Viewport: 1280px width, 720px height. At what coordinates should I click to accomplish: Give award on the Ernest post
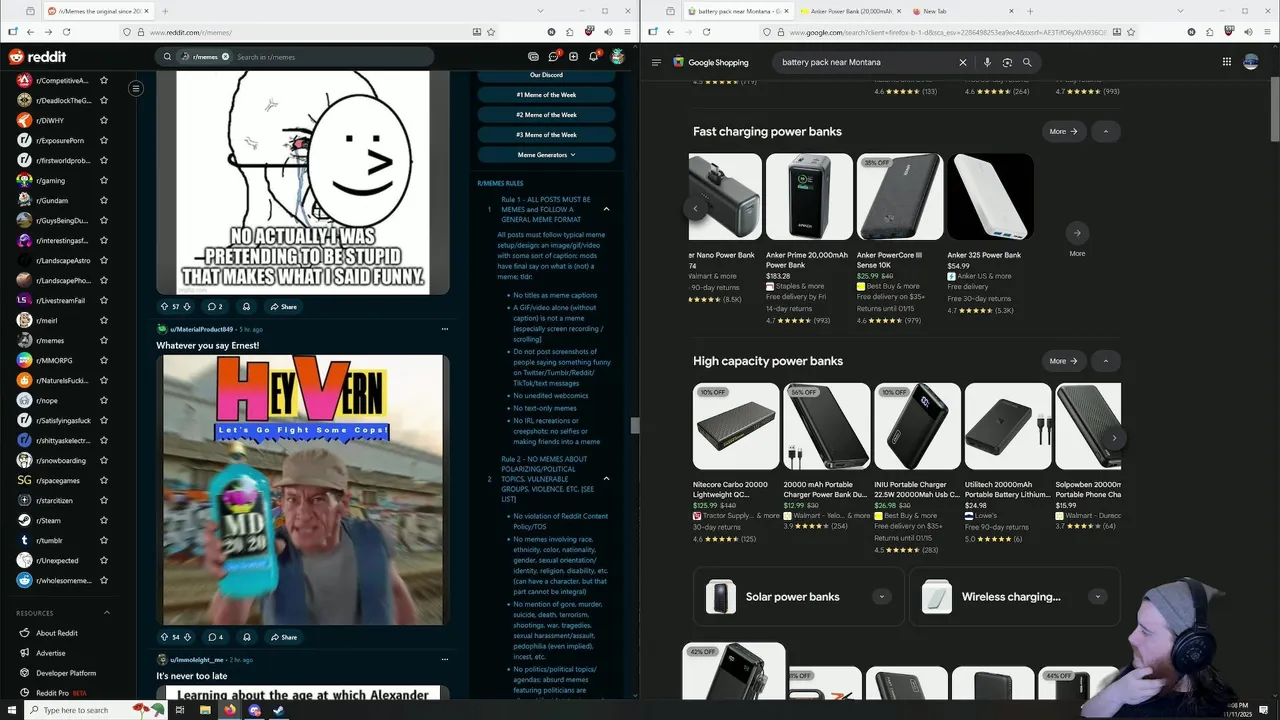tap(246, 637)
